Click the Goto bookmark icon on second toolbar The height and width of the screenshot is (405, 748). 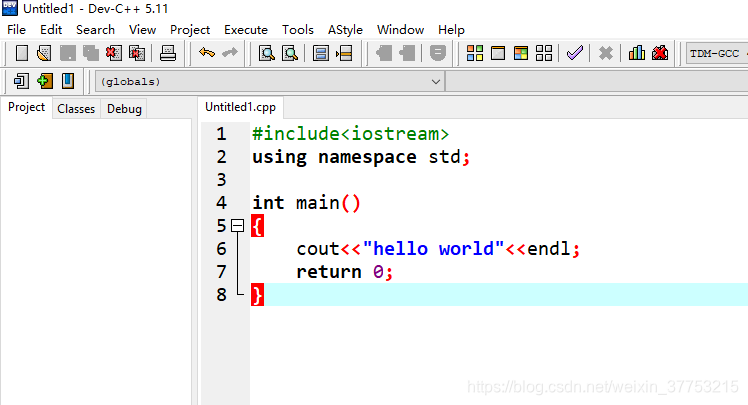point(68,81)
